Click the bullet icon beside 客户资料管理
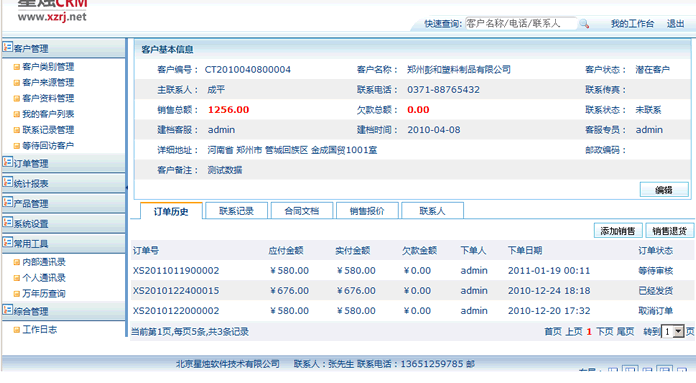This screenshot has height=383, width=696. [x=17, y=99]
